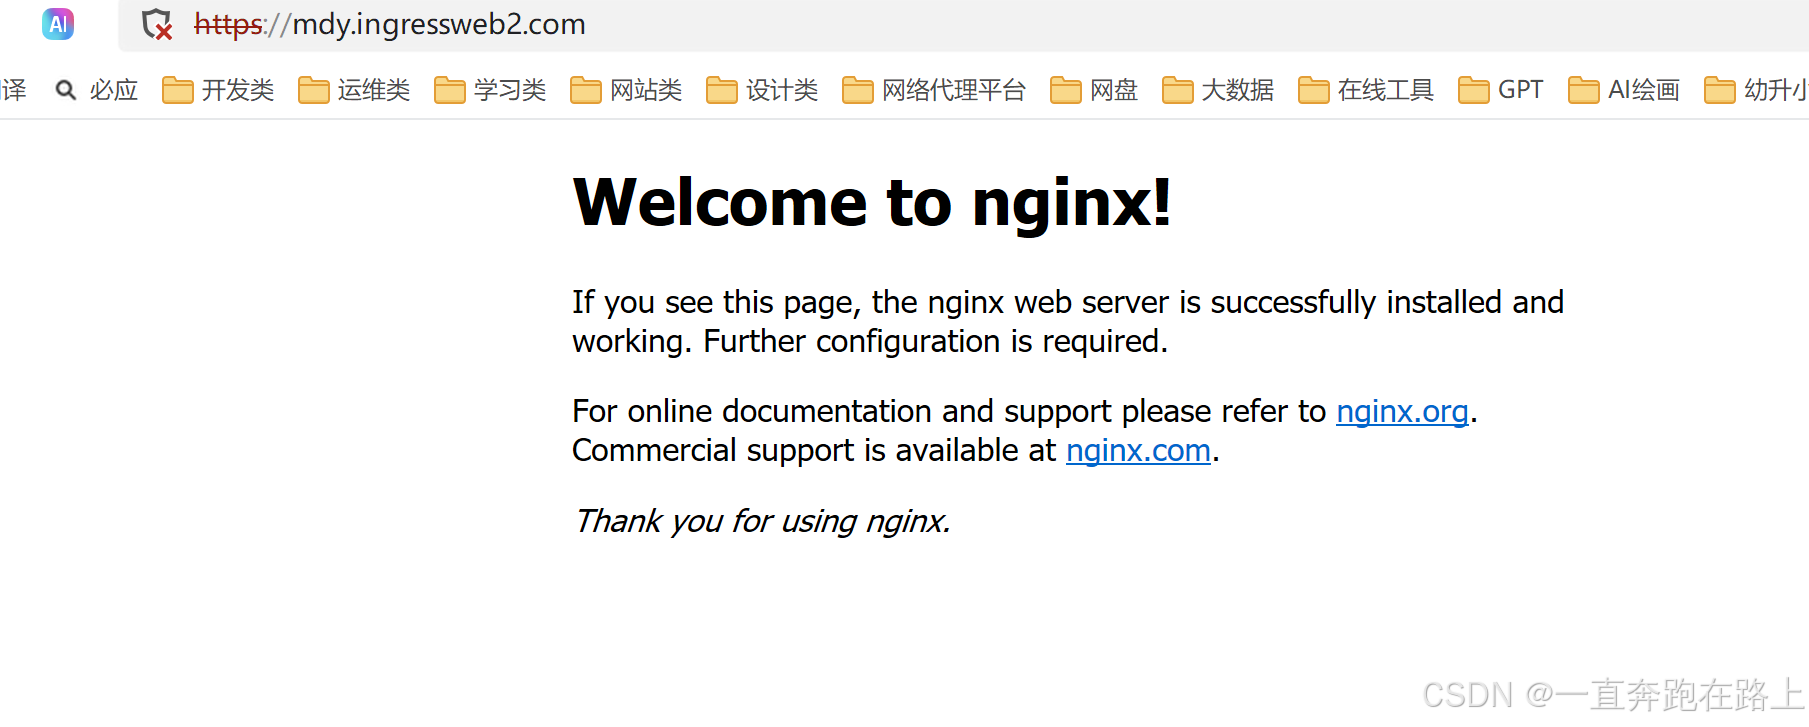
Task: Open the 网盘 bookmark folder
Action: point(1094,90)
